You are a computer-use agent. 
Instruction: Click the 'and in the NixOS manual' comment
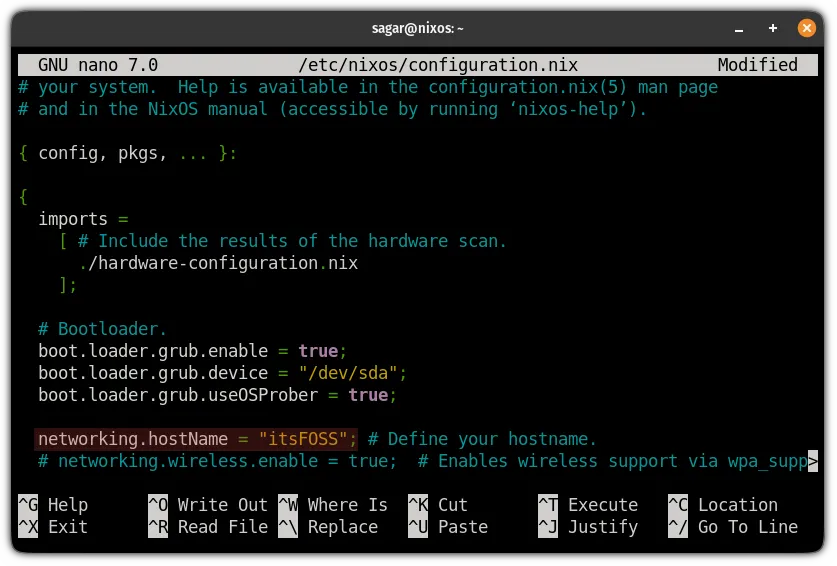click(x=333, y=109)
